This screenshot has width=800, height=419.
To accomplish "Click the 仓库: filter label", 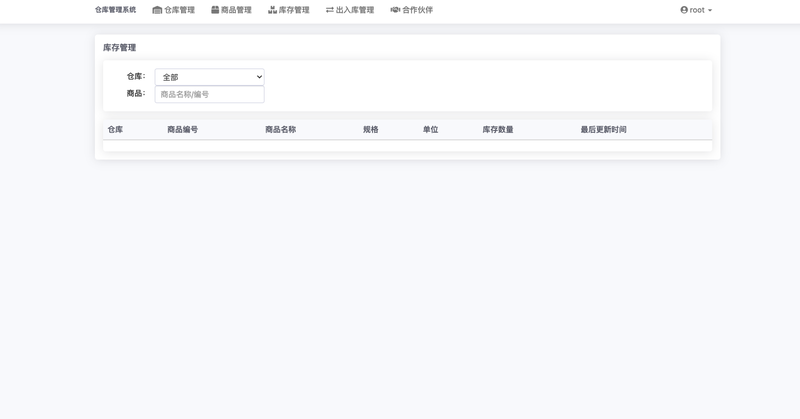I will pyautogui.click(x=136, y=77).
